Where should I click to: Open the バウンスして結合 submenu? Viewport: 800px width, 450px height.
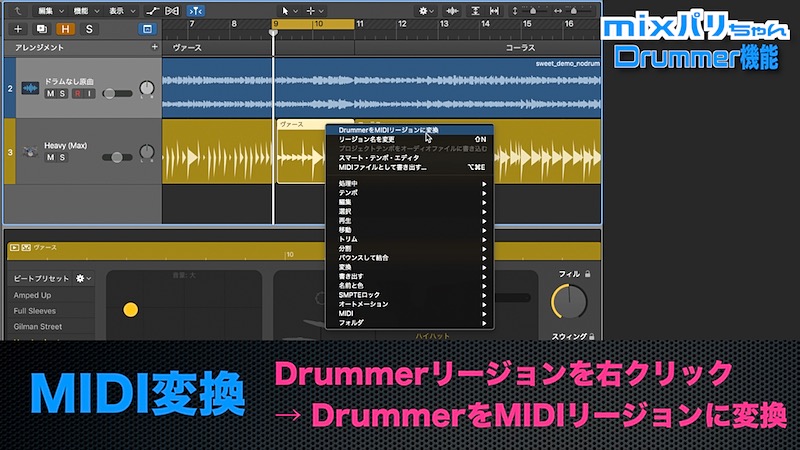(x=409, y=258)
